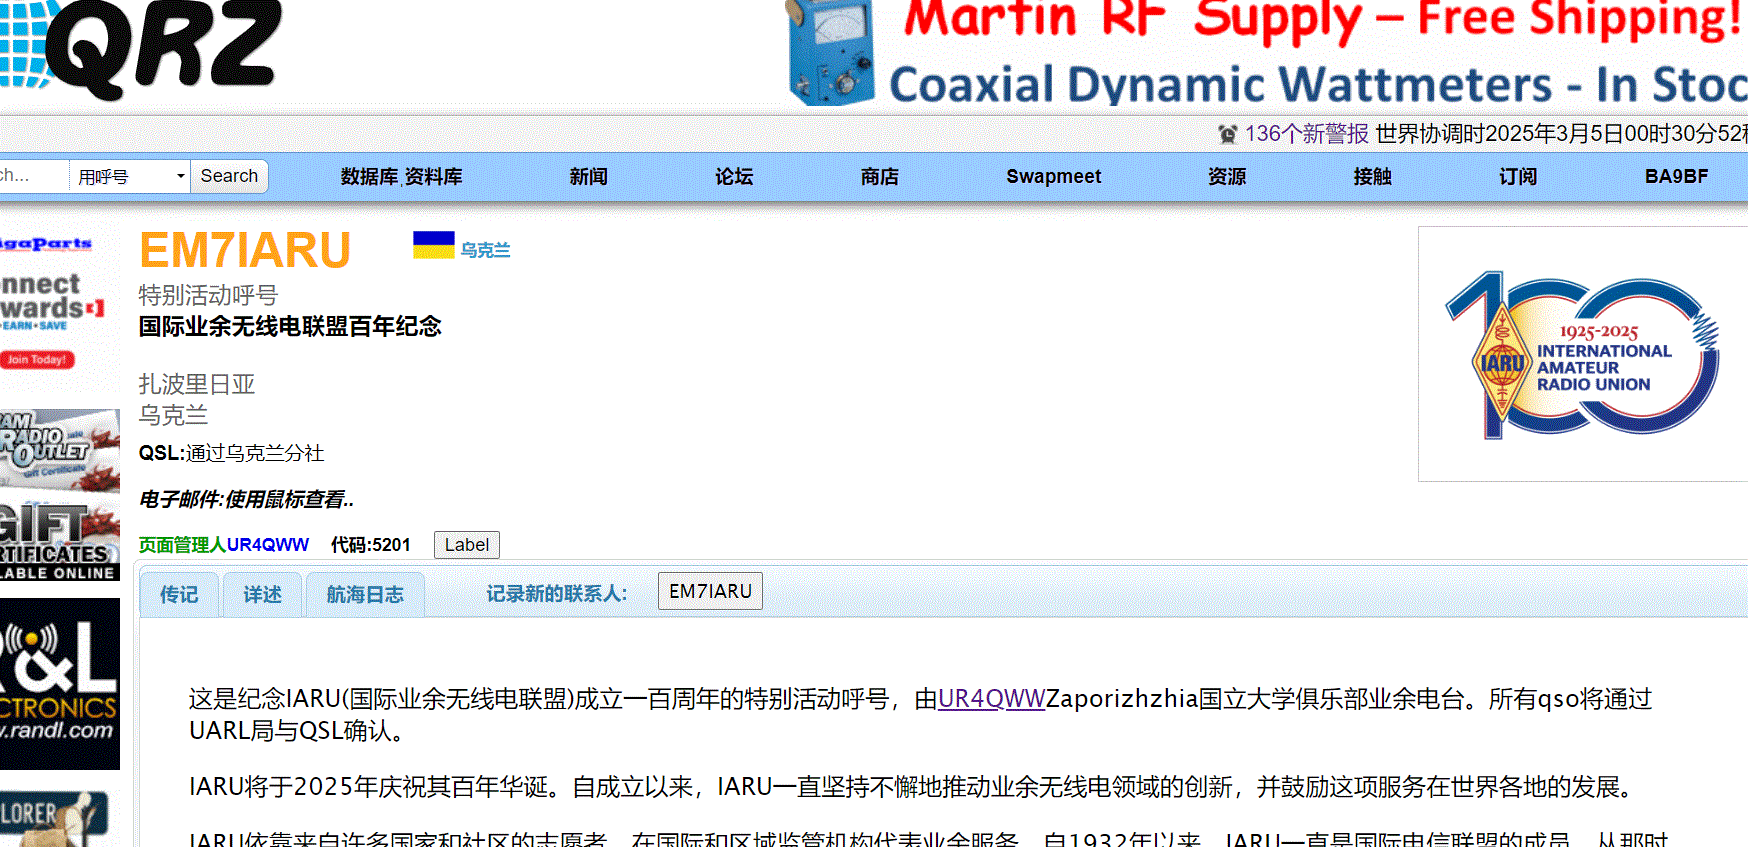Click the 特别活动呼号 label
Screen dimensions: 1748x847
click(208, 295)
